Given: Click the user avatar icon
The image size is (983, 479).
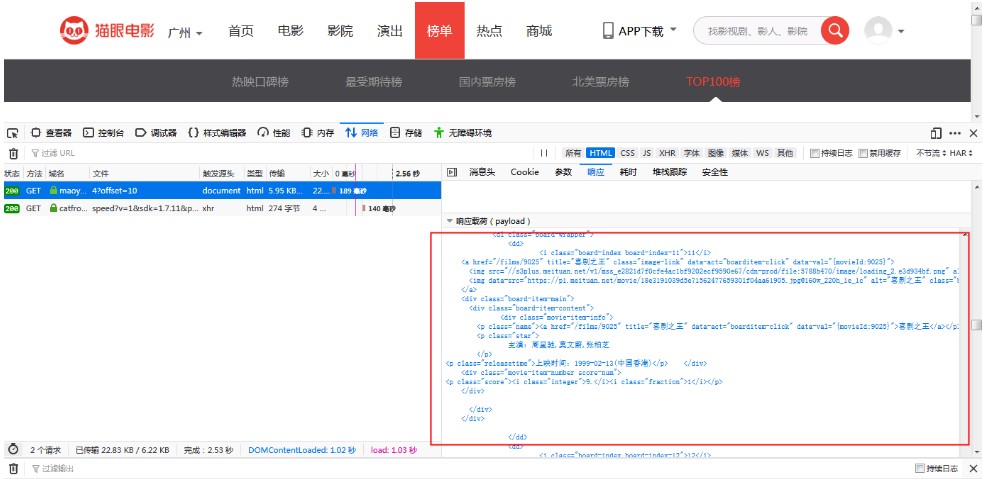Looking at the screenshot, I should click(878, 30).
